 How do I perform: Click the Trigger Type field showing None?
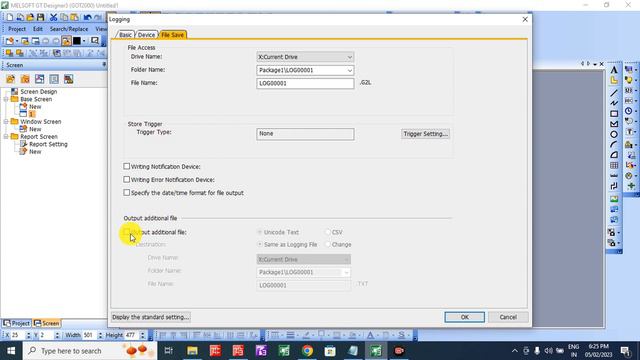point(305,134)
